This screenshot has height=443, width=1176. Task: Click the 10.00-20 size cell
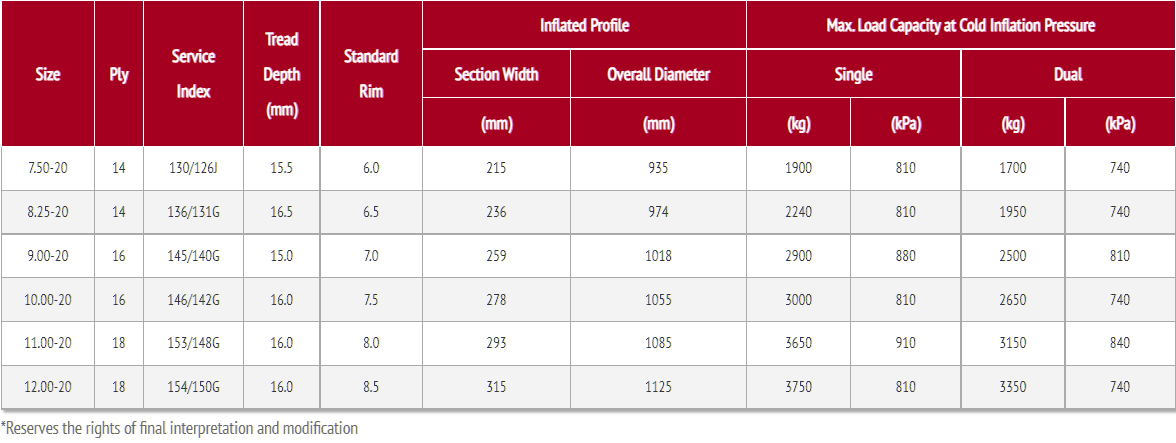click(x=48, y=300)
